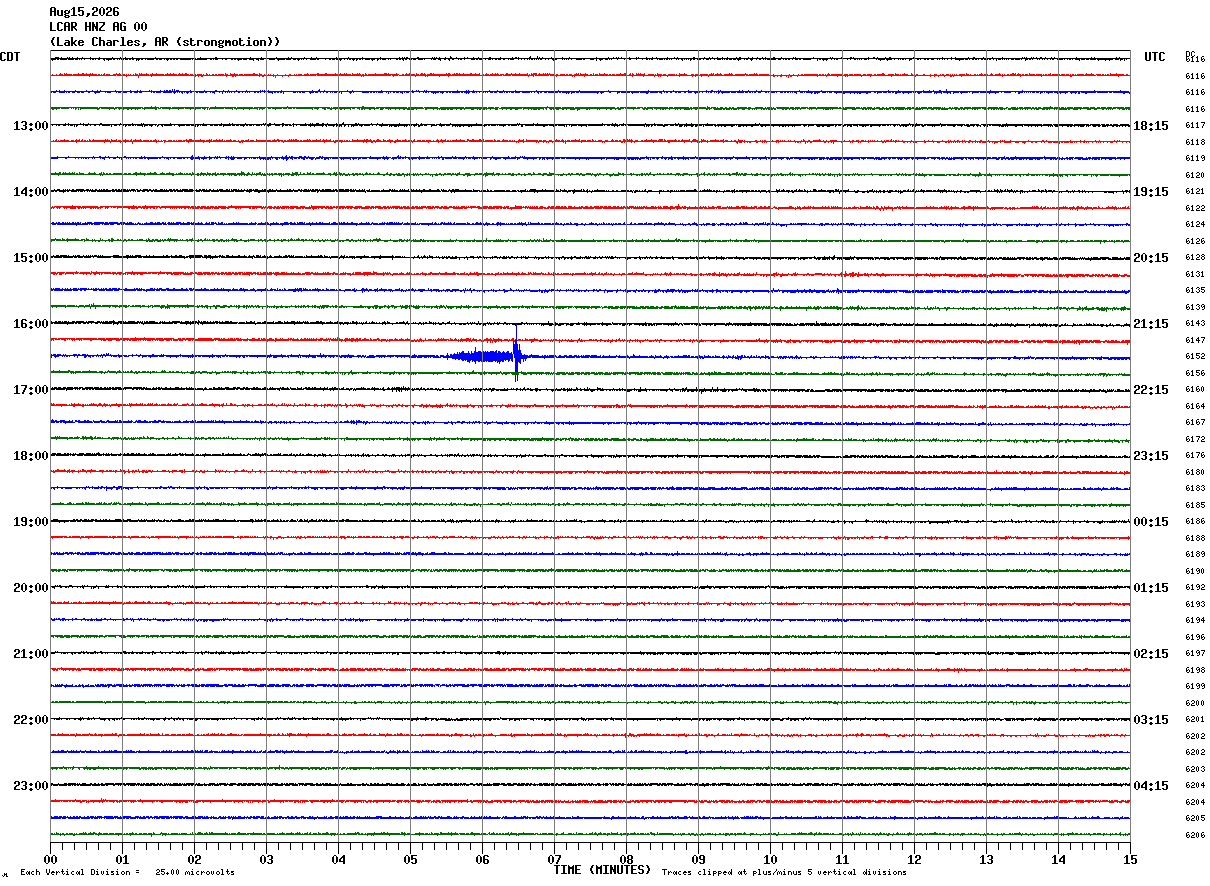Click the 00 minute tick on time axis
This screenshot has width=1210, height=886.
tap(51, 859)
